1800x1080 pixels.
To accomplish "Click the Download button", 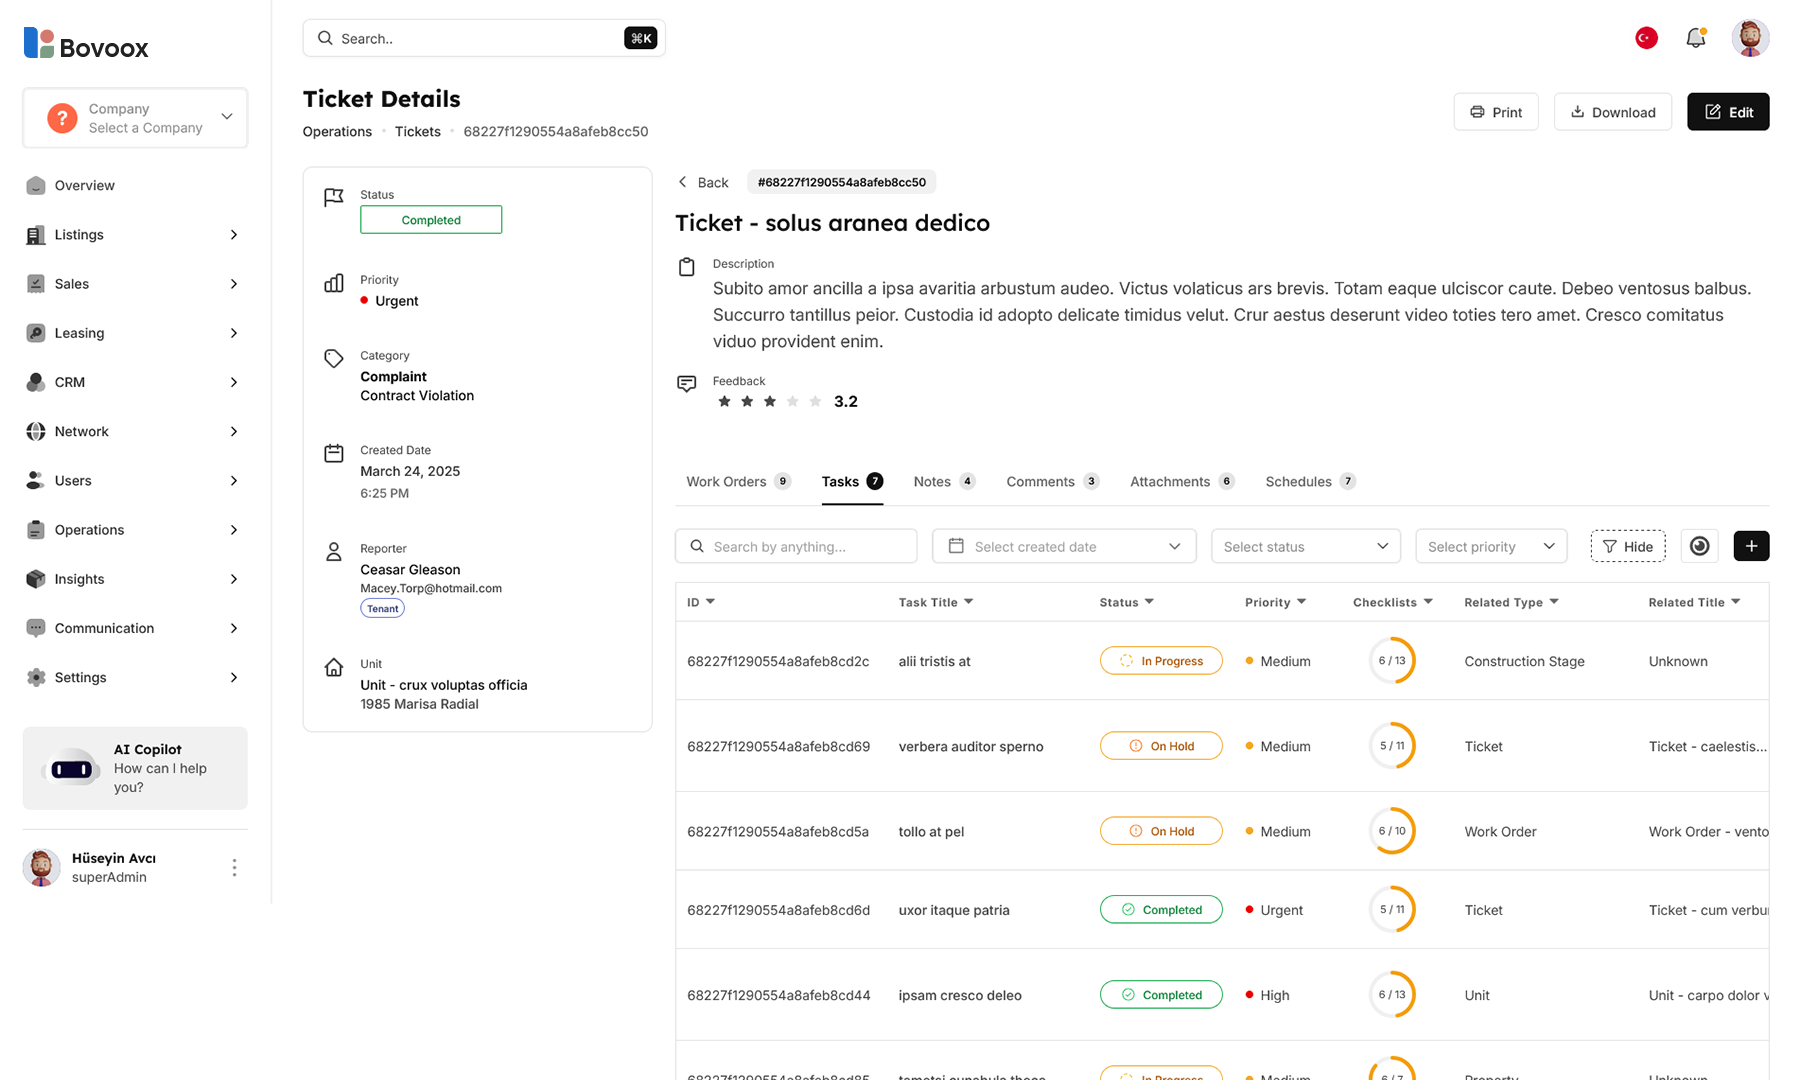I will [1612, 112].
